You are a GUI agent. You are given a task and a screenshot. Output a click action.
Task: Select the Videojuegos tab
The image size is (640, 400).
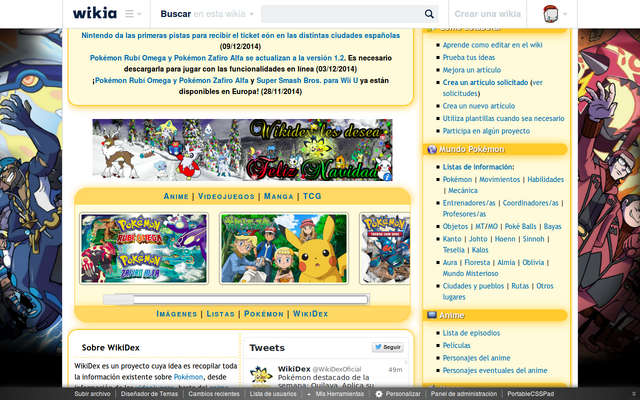pos(226,196)
